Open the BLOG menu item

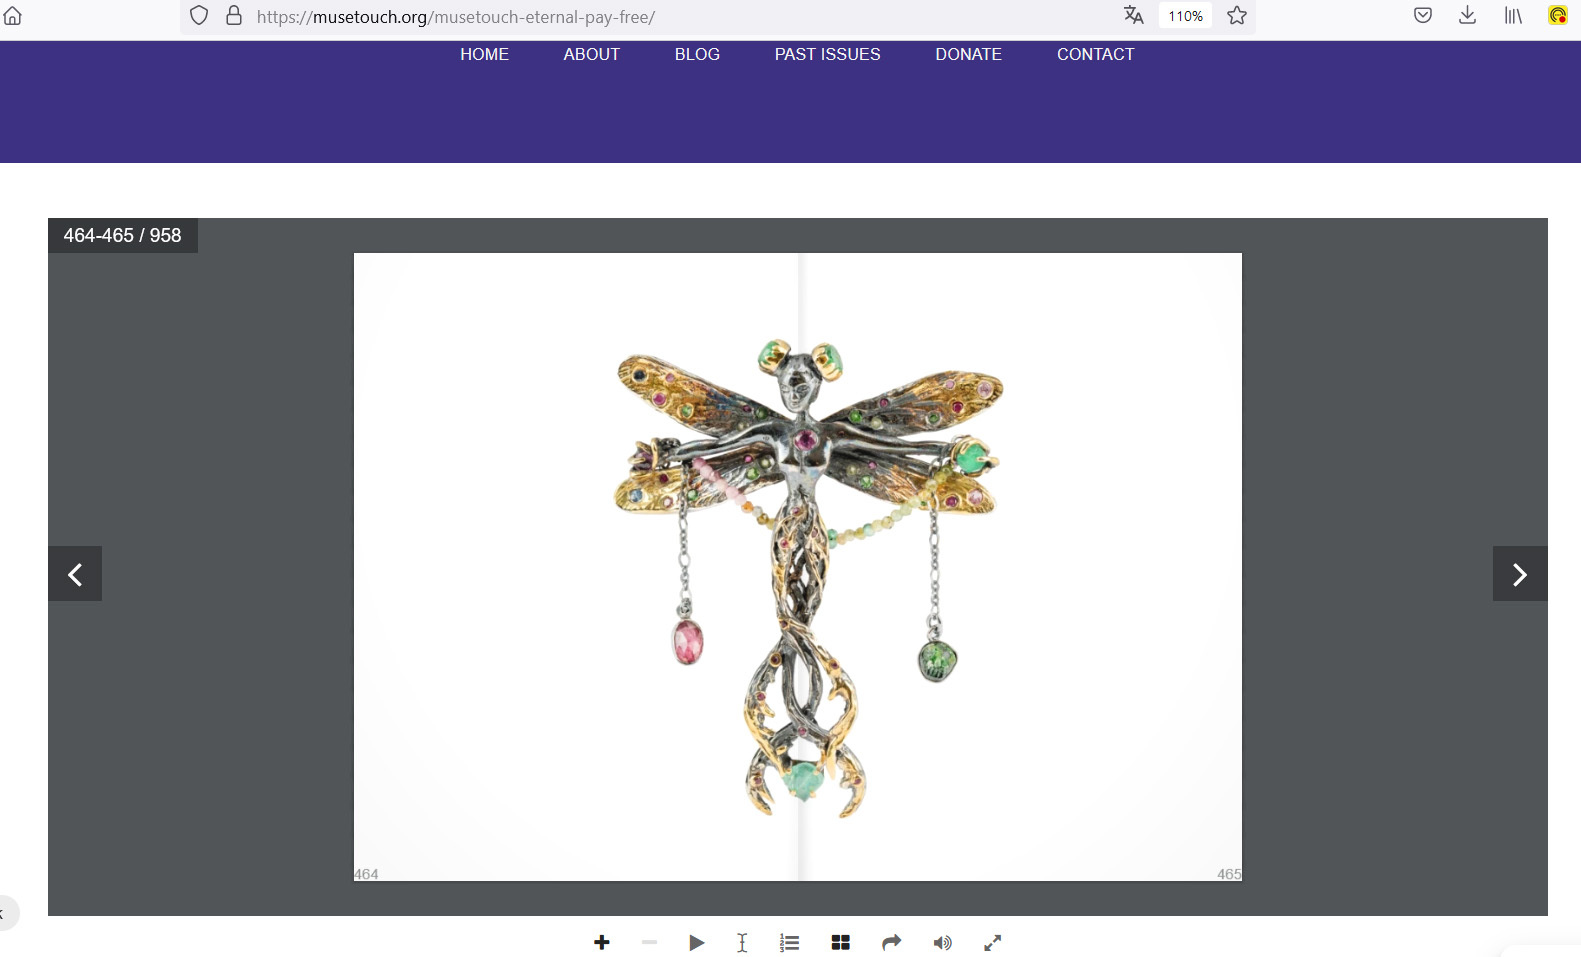pyautogui.click(x=697, y=54)
